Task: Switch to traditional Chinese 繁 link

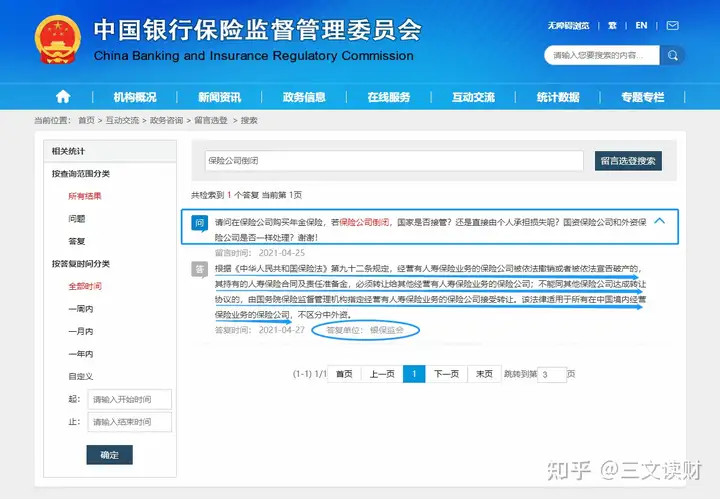Action: coord(612,26)
